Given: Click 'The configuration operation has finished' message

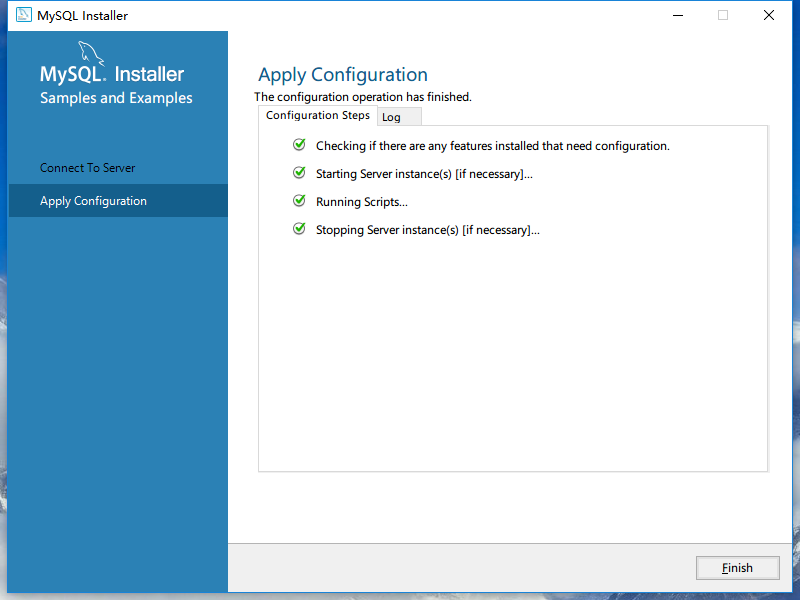Looking at the screenshot, I should coord(363,97).
